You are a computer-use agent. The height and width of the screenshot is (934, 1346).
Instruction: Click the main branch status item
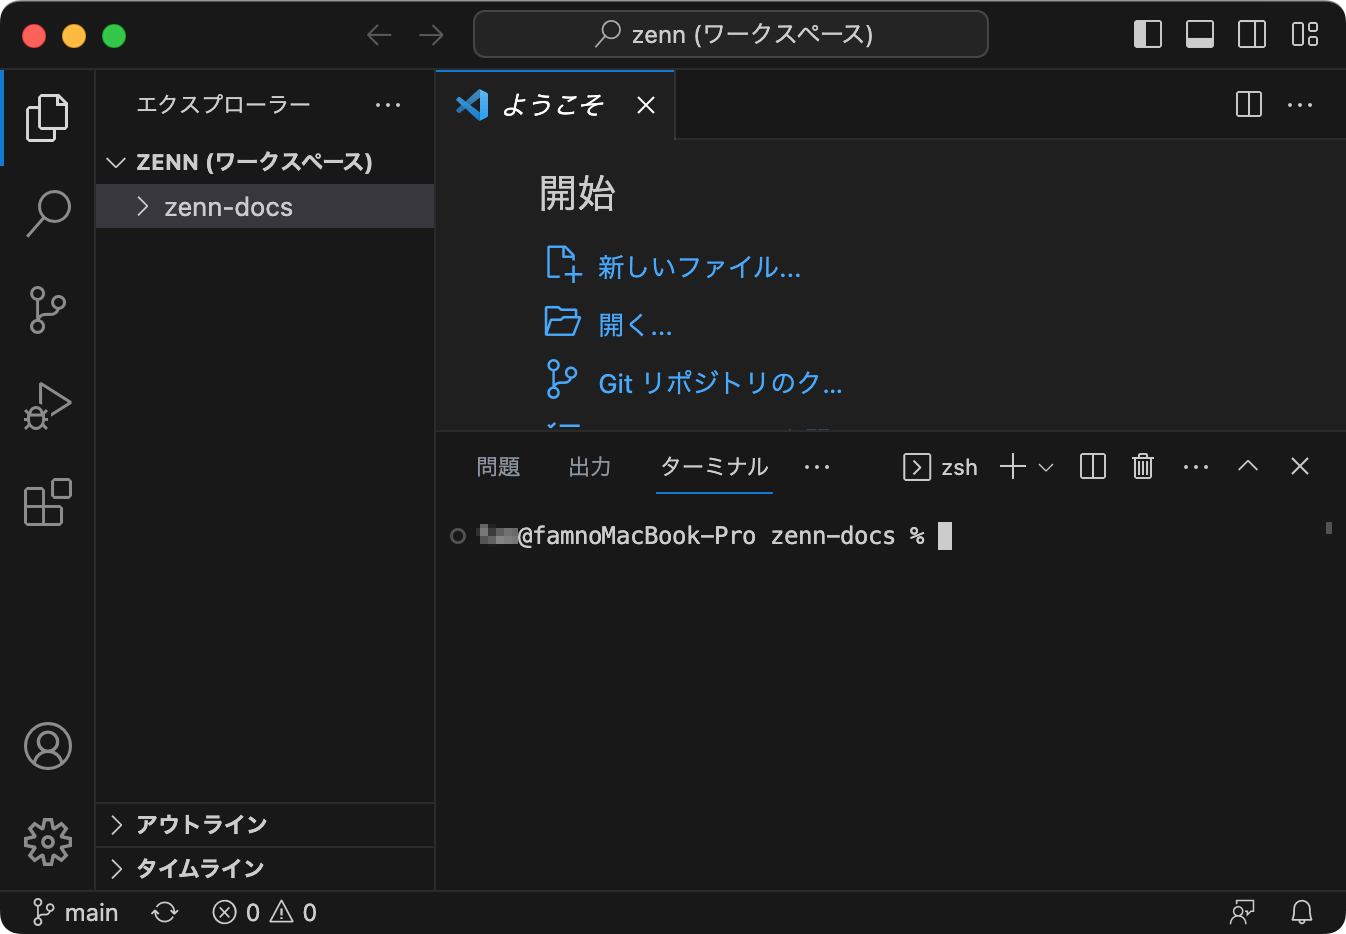76,913
